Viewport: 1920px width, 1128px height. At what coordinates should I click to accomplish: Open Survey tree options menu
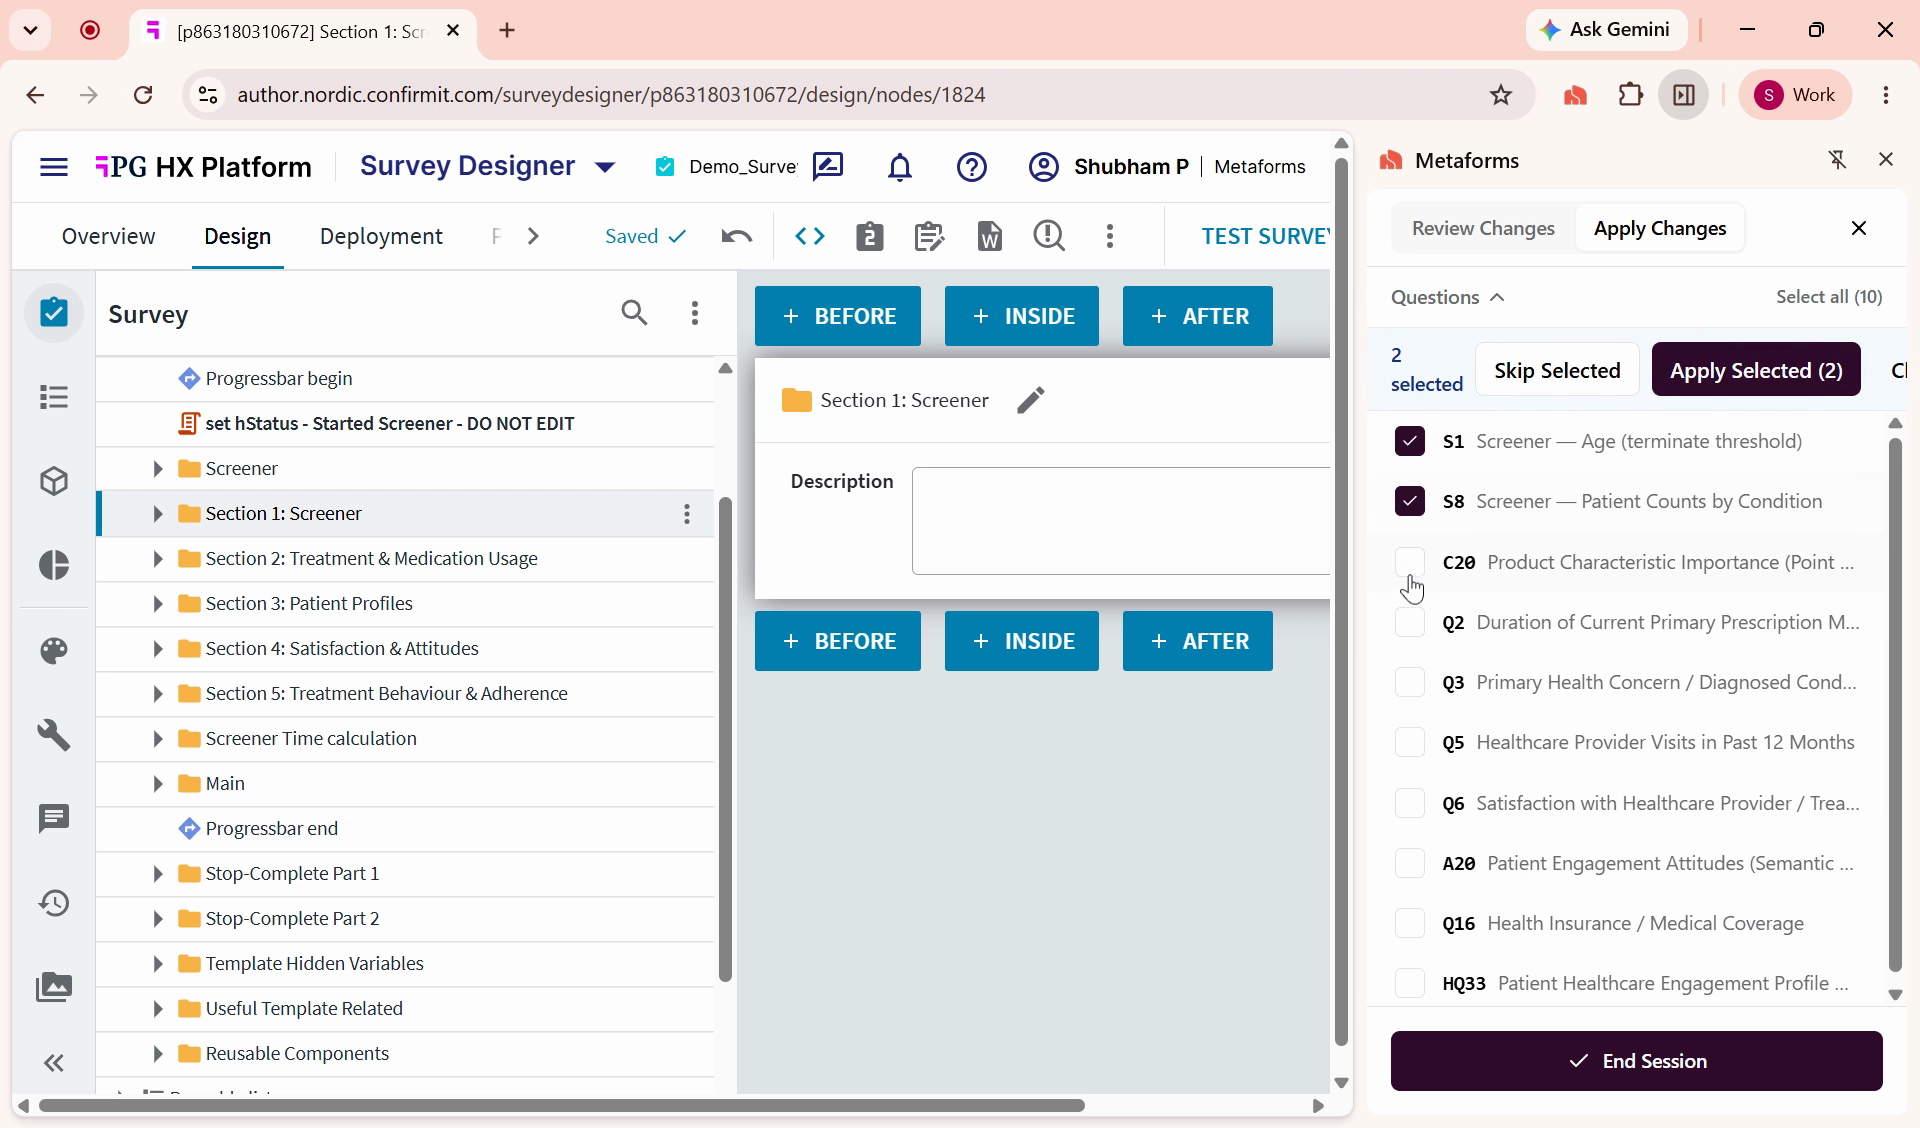[x=695, y=313]
